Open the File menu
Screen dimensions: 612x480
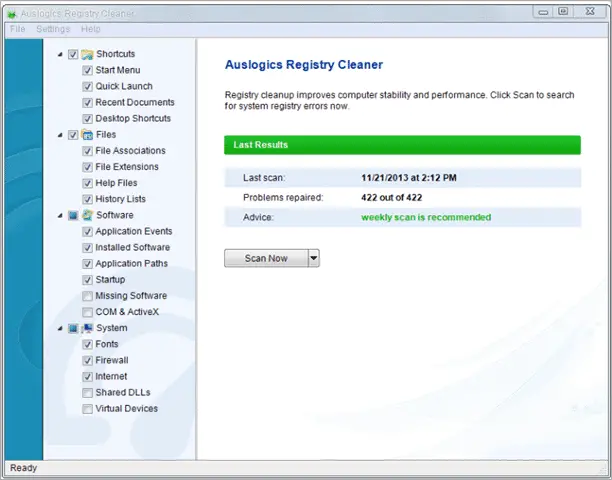18,29
